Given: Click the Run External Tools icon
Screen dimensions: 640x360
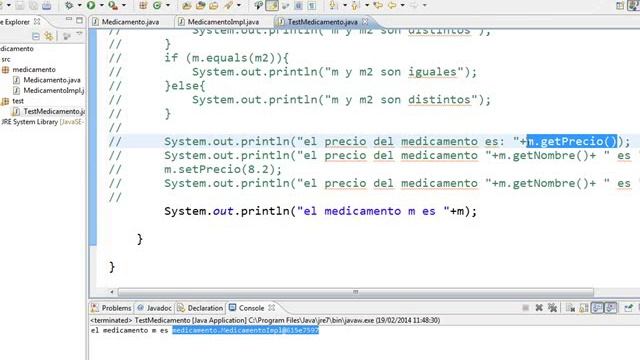Looking at the screenshot, I should click(113, 5).
